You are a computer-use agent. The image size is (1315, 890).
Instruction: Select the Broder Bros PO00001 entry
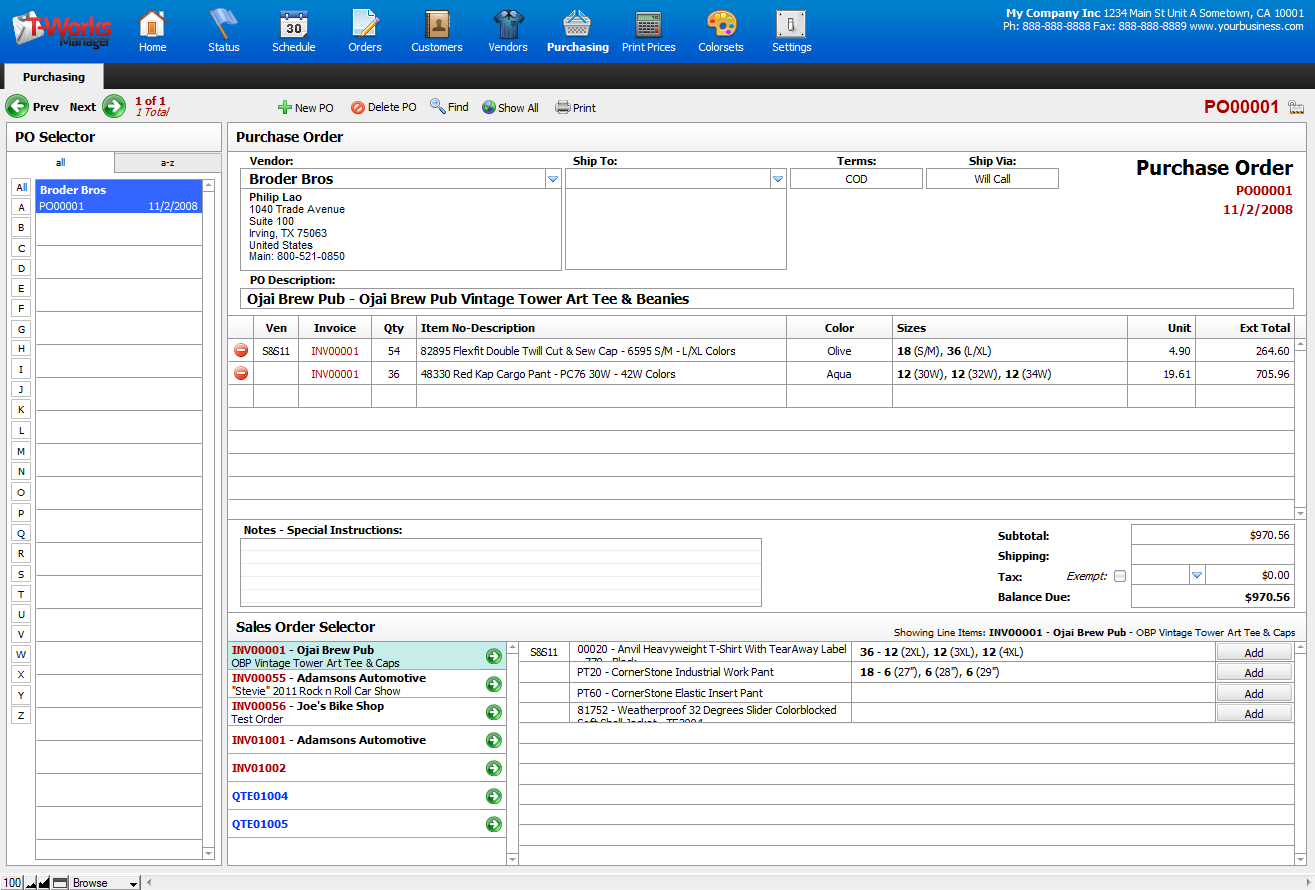coord(119,197)
